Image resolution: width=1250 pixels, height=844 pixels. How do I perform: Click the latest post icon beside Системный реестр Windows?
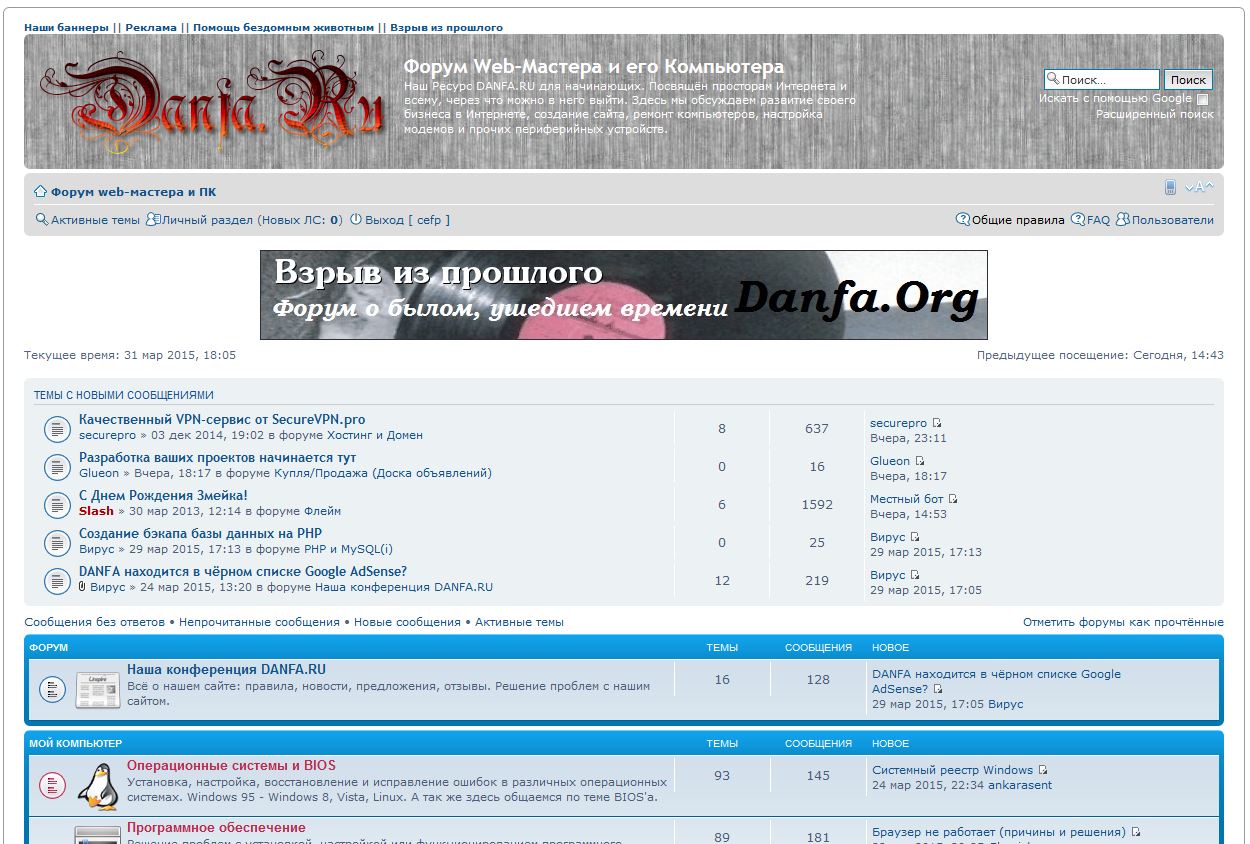(x=1043, y=771)
